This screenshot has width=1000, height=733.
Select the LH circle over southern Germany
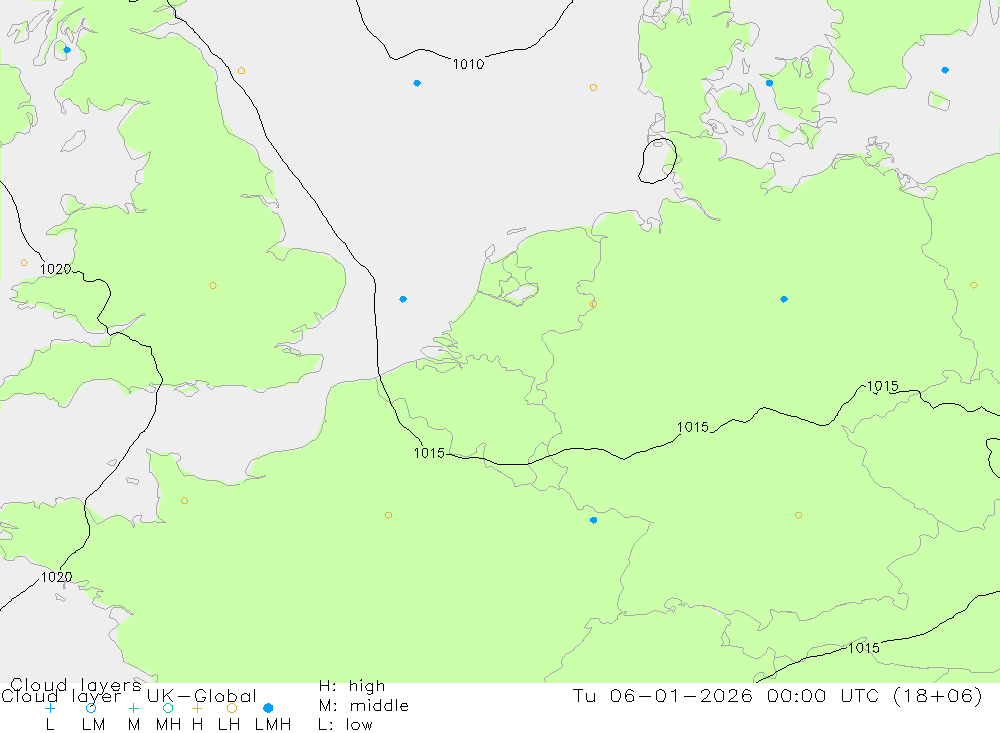[x=798, y=515]
